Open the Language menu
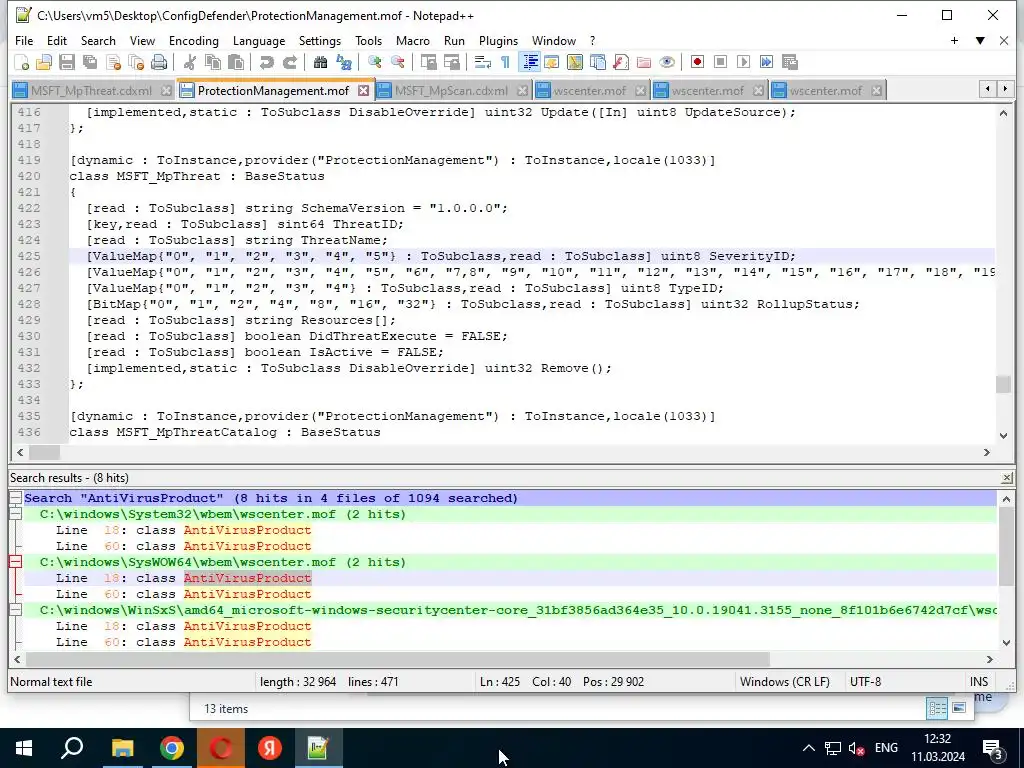 [x=259, y=40]
